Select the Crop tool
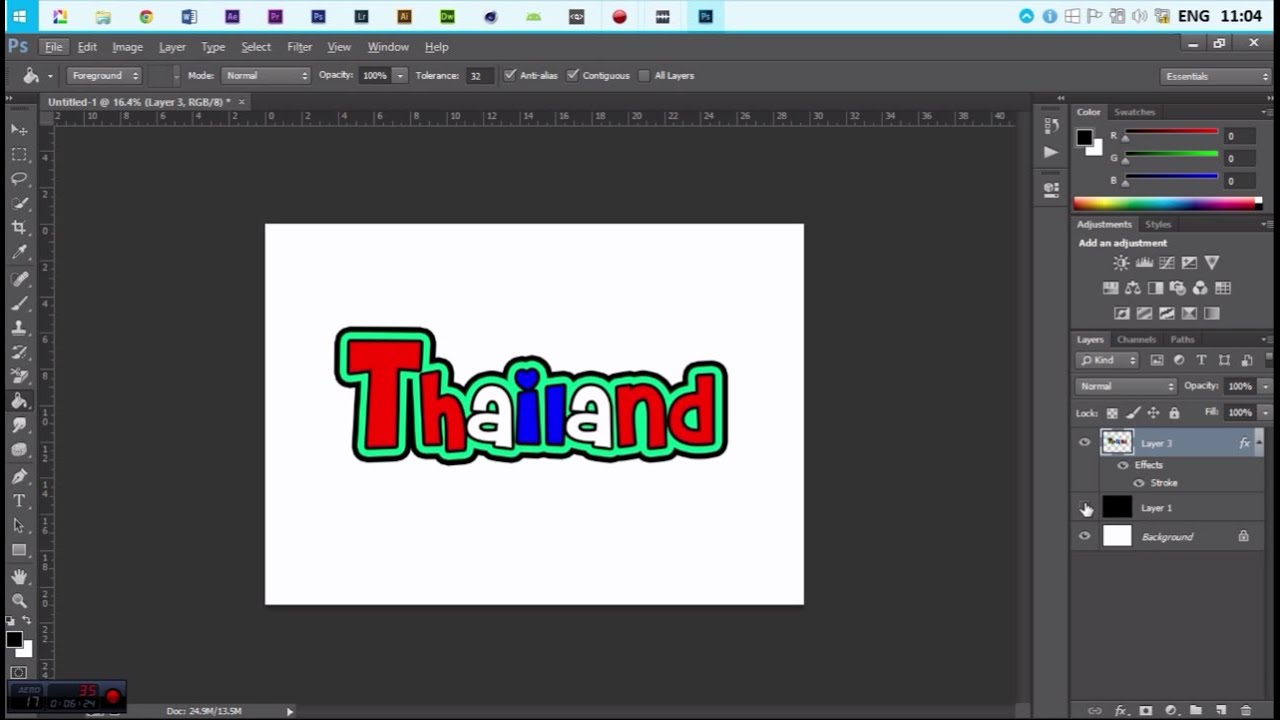Image resolution: width=1280 pixels, height=720 pixels. (x=19, y=228)
